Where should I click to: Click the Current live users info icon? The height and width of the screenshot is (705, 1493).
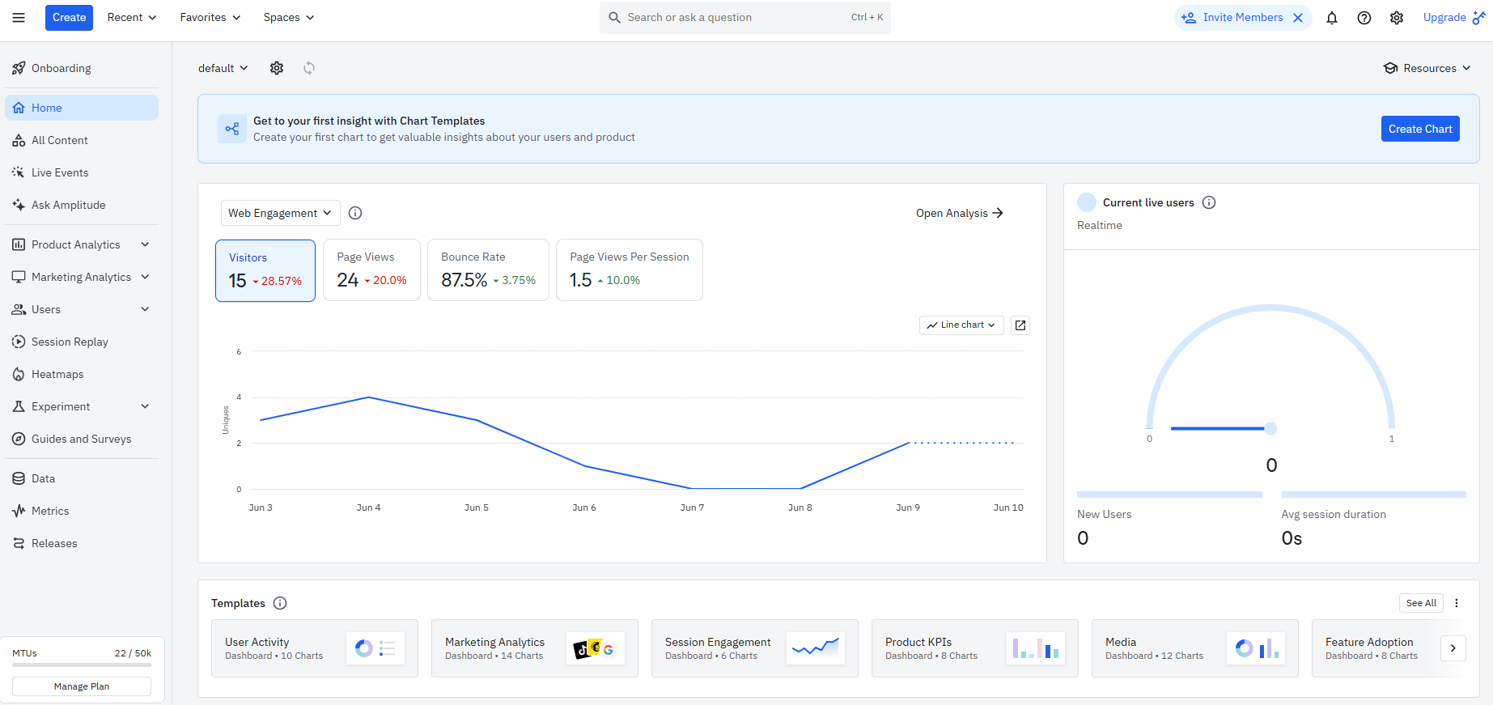pyautogui.click(x=1209, y=202)
